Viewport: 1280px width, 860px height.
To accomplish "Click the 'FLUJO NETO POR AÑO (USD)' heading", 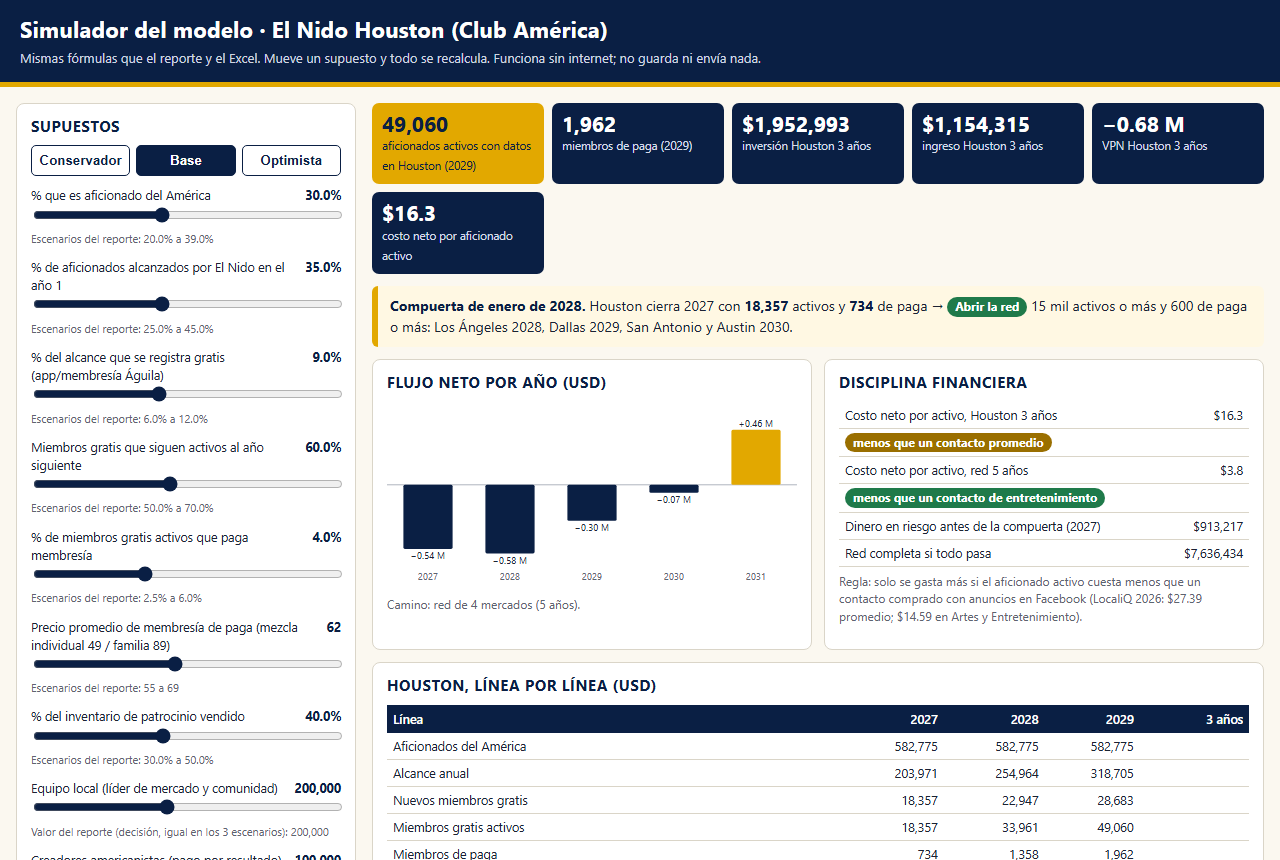I will pyautogui.click(x=496, y=383).
